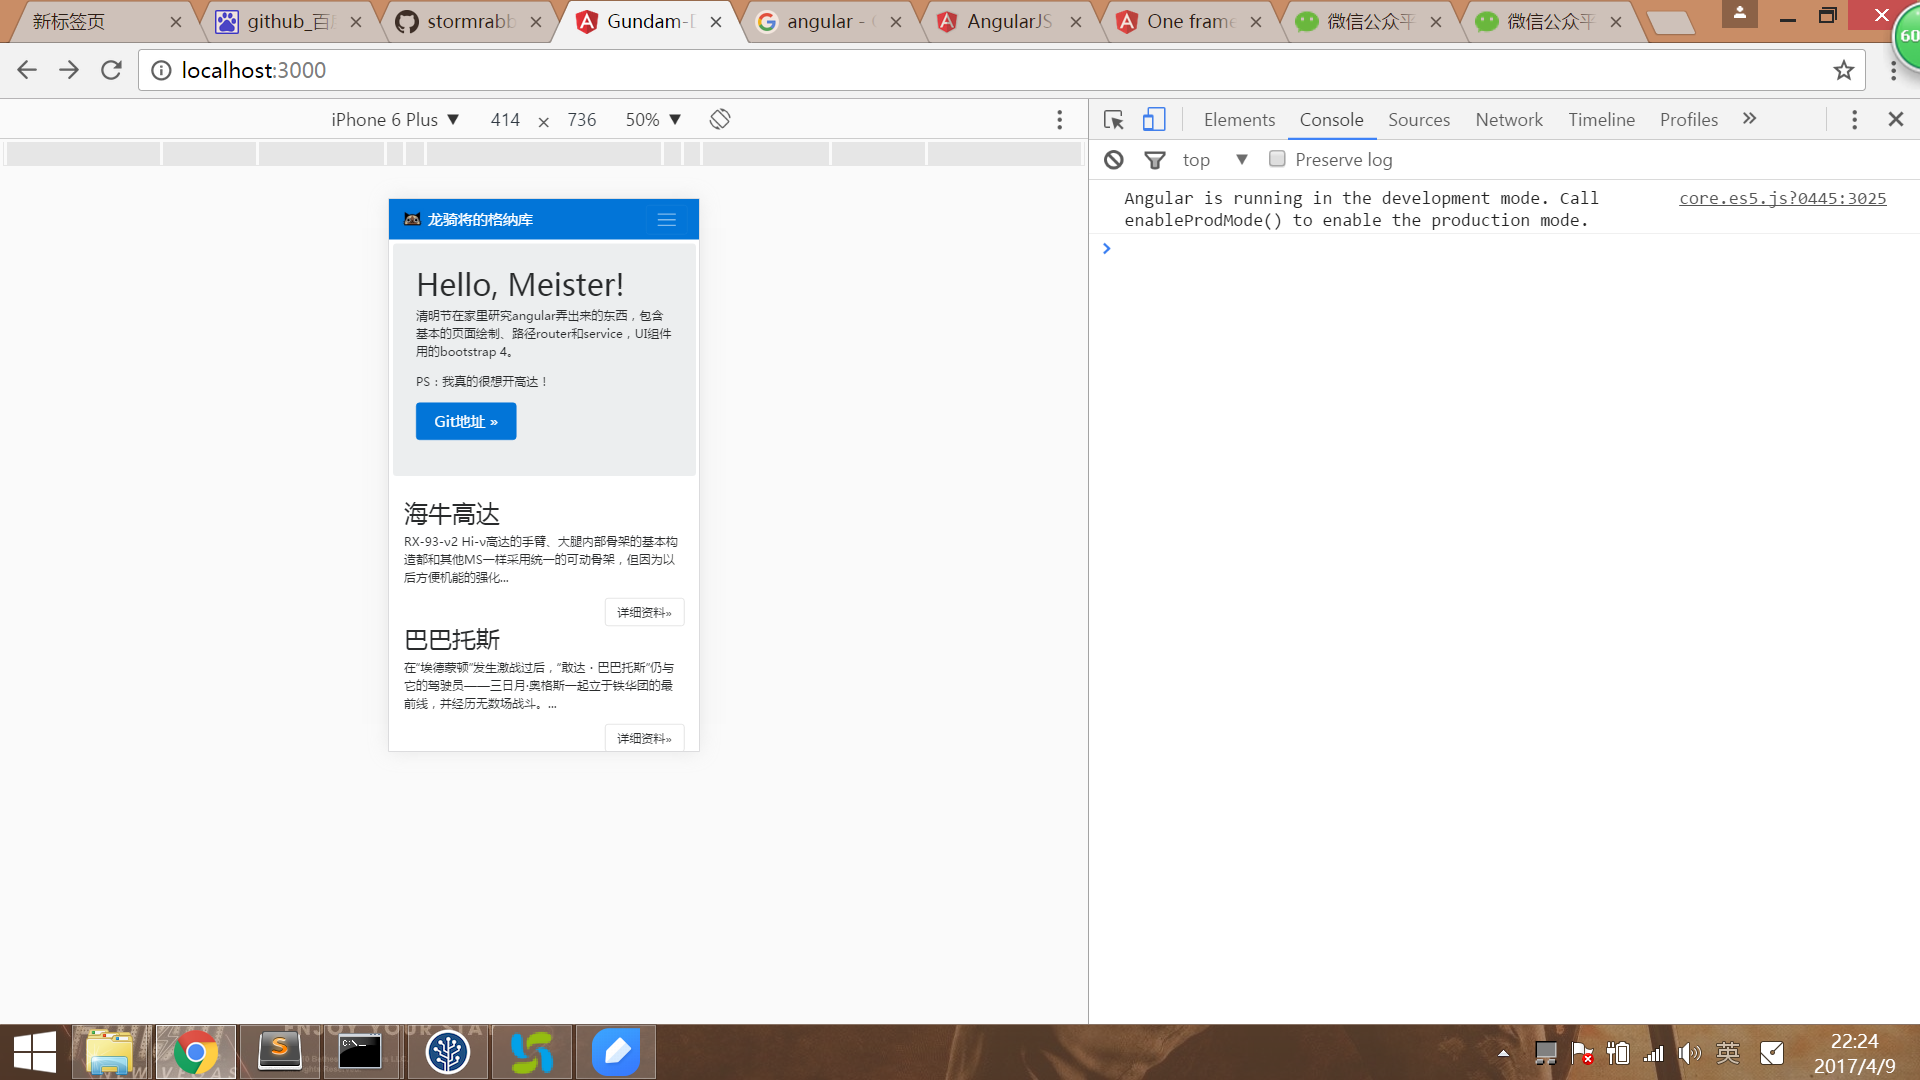
Task: Select the 巴巴托斯 heading
Action: (x=452, y=640)
